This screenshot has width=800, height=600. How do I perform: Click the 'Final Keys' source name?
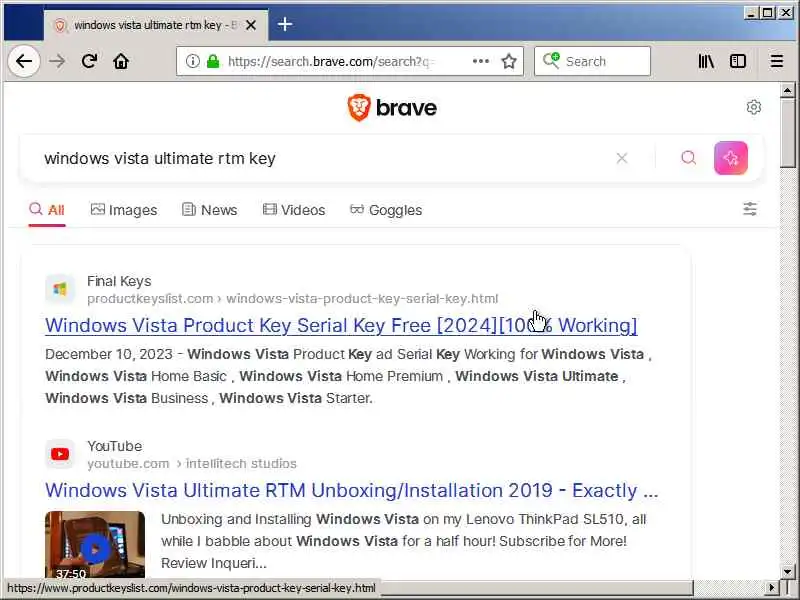[x=119, y=281]
